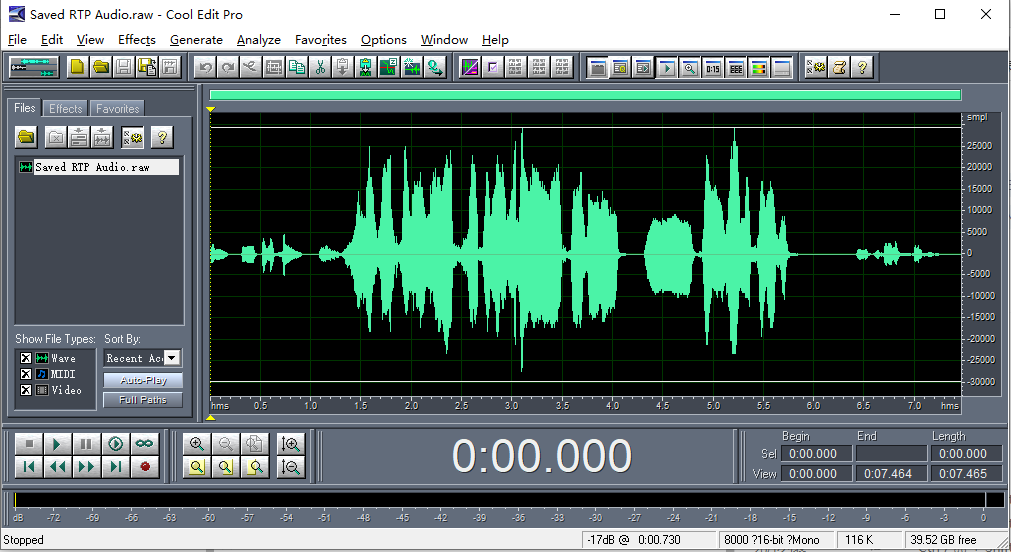Image resolution: width=1011 pixels, height=552 pixels.
Task: Toggle the Full Paths button
Action: [143, 400]
